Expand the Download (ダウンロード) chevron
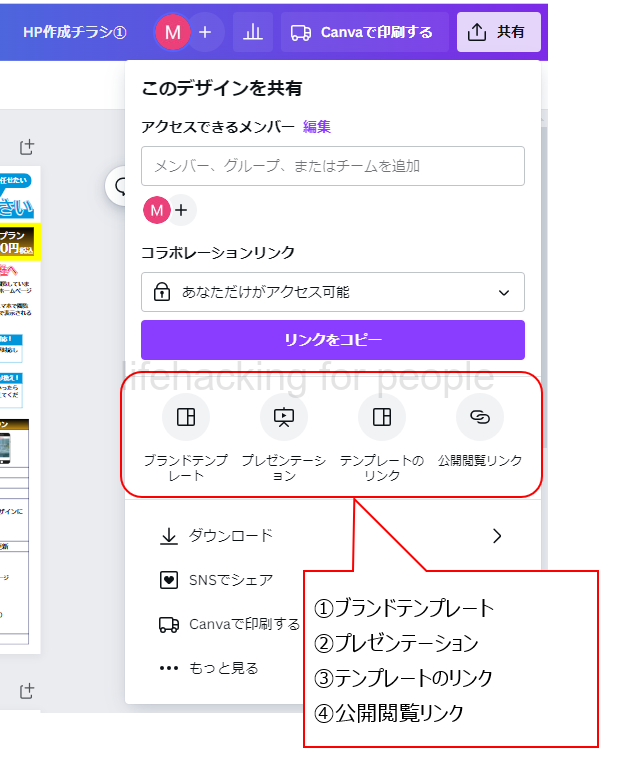Screen dimensions: 617x760 click(x=497, y=536)
